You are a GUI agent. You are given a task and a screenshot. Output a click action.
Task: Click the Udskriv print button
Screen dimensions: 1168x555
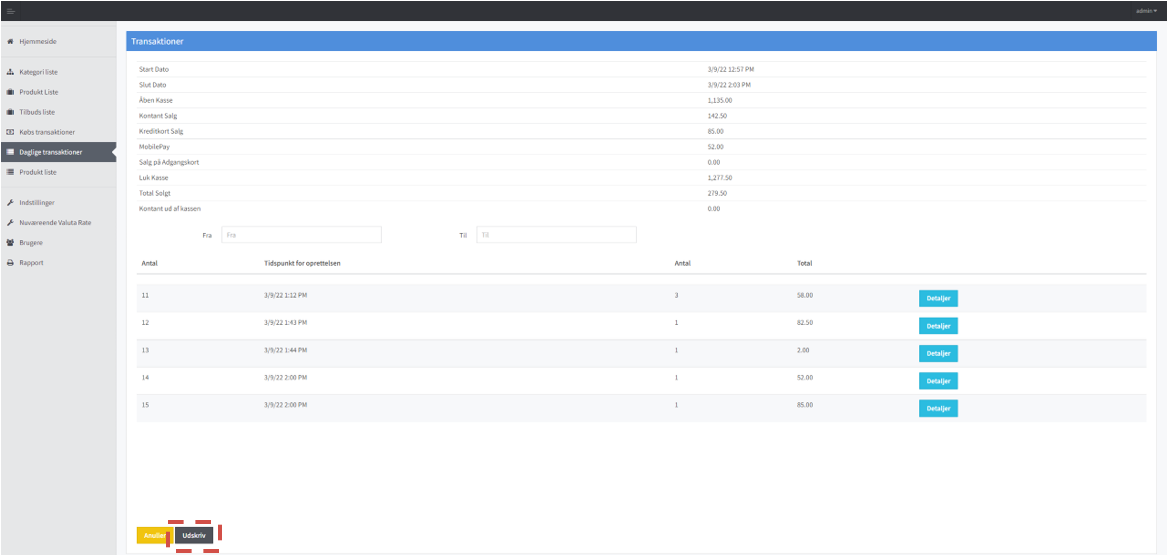[x=194, y=536]
